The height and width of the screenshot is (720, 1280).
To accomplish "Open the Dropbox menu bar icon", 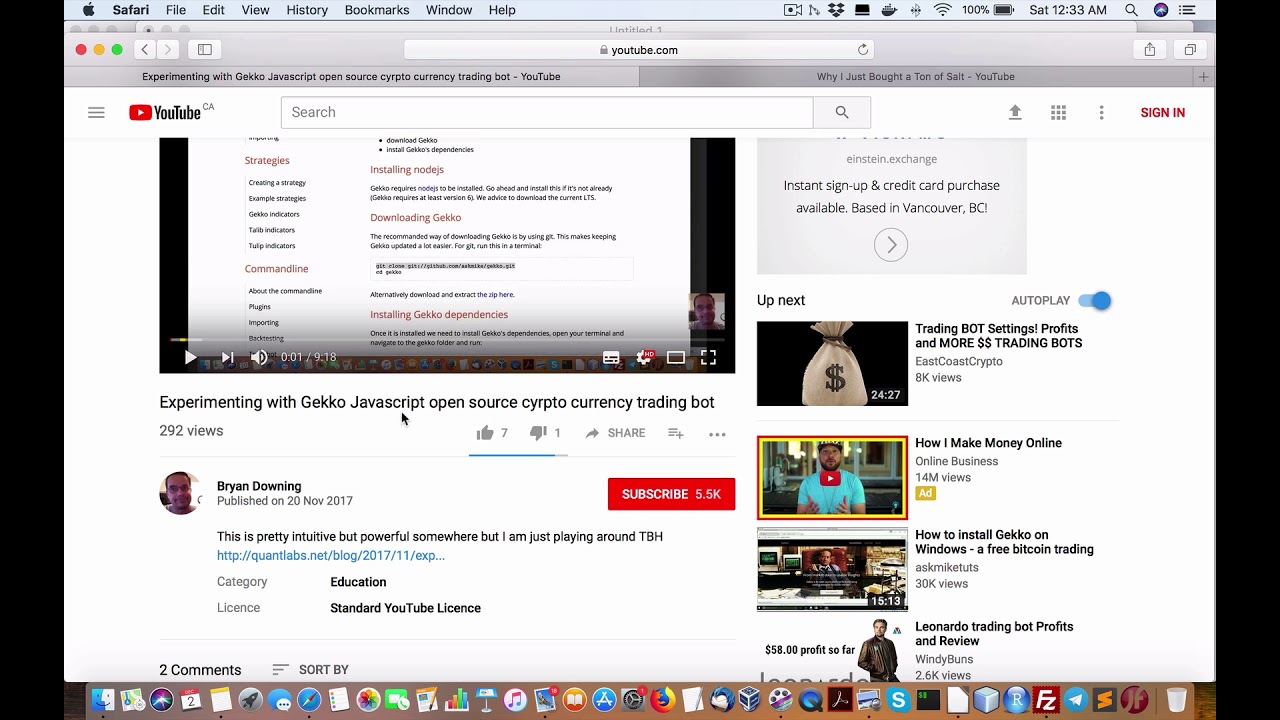I will pyautogui.click(x=837, y=10).
